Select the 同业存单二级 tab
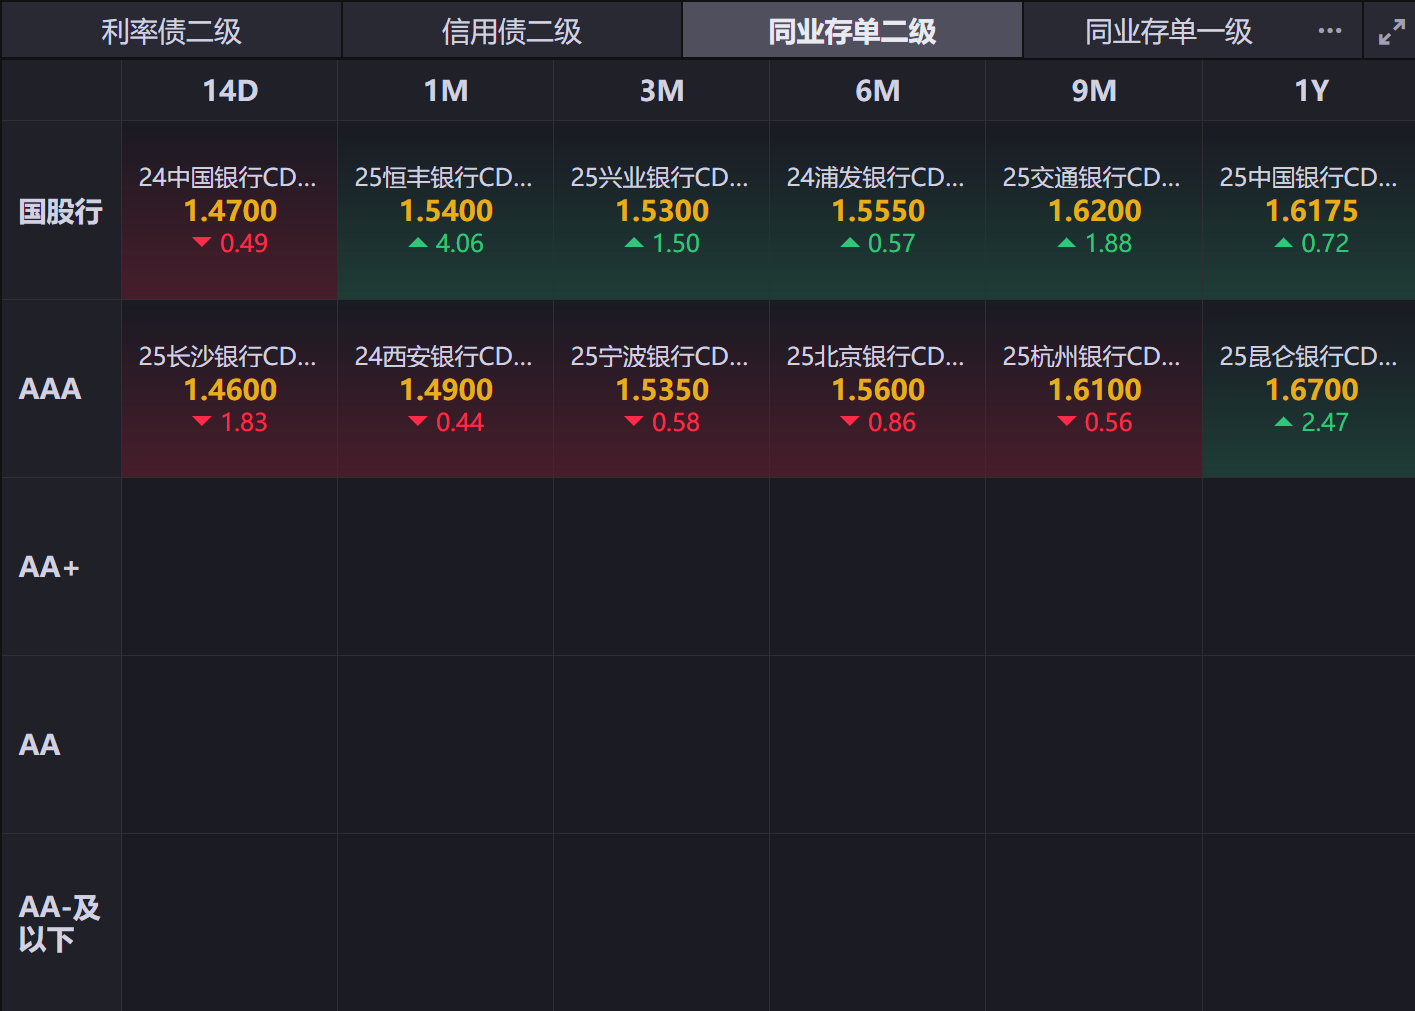 852,31
